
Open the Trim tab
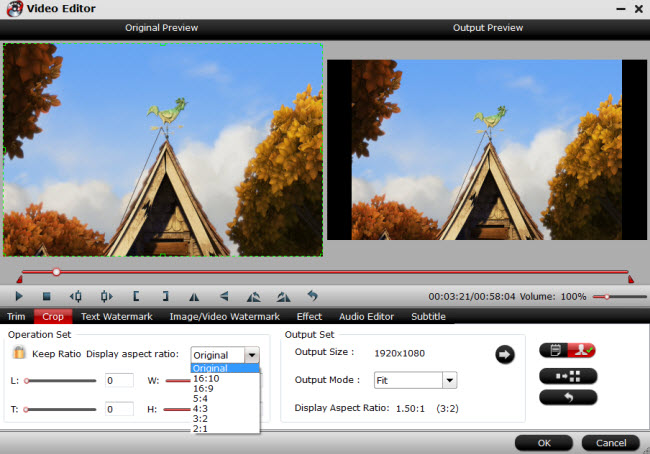tap(16, 316)
